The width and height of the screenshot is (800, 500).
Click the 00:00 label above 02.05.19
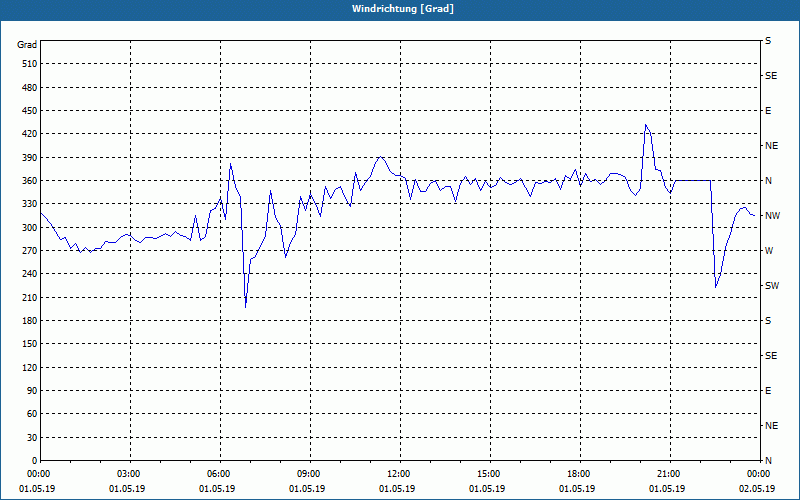coord(760,474)
